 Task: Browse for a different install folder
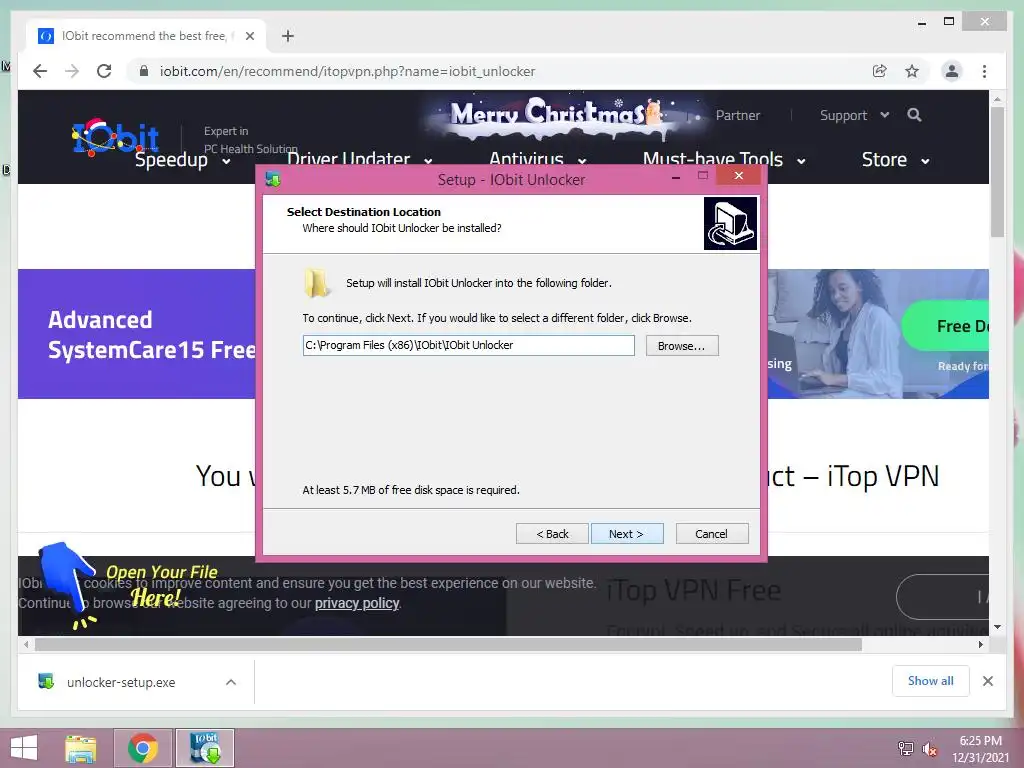click(x=682, y=345)
